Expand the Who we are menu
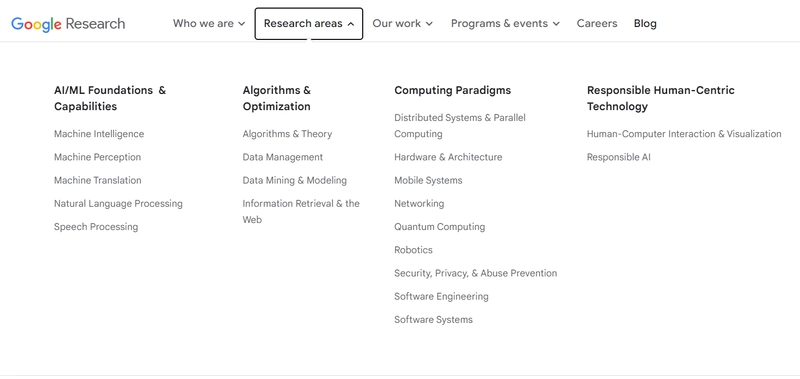The width and height of the screenshot is (800, 379). coord(209,23)
